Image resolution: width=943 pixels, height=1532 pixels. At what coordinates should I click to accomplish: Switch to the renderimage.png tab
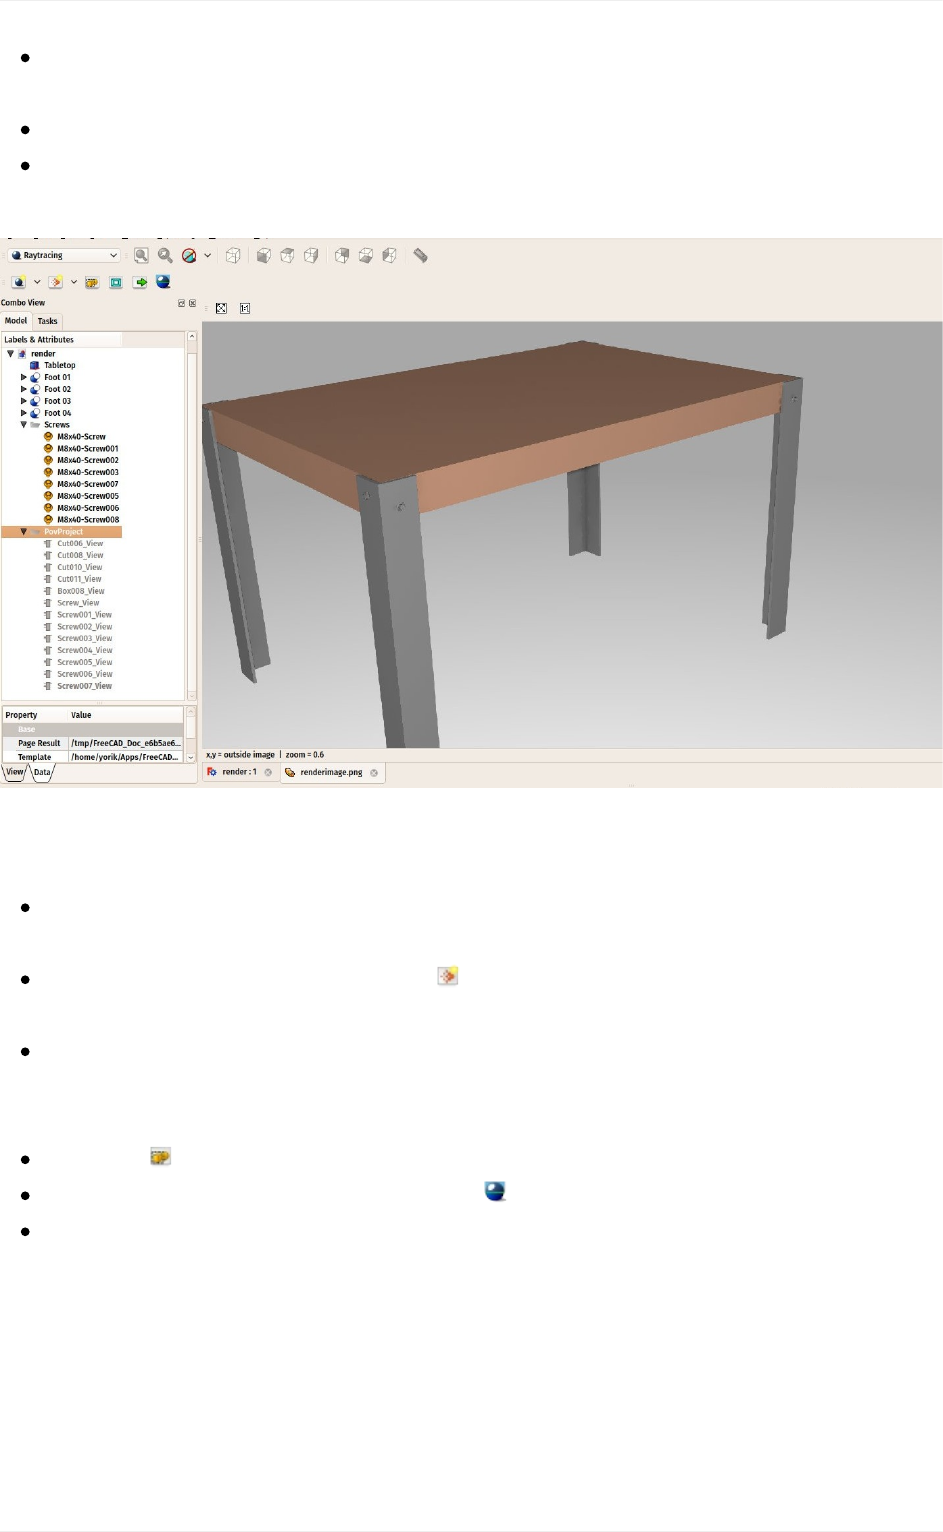tap(331, 772)
